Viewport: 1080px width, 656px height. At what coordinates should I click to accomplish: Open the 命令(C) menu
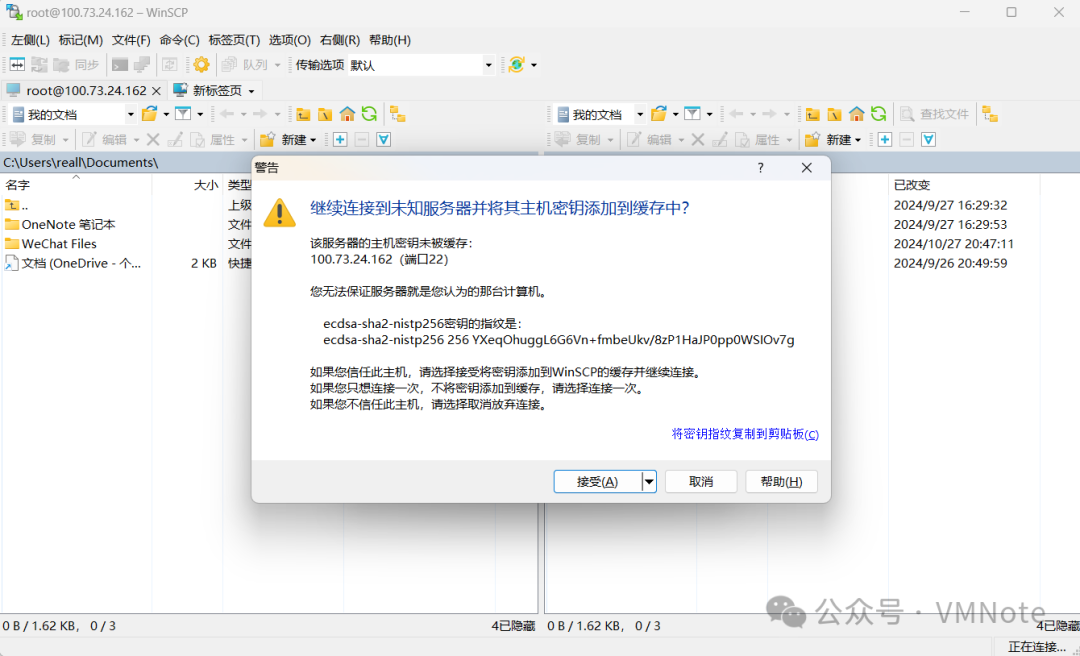point(179,40)
